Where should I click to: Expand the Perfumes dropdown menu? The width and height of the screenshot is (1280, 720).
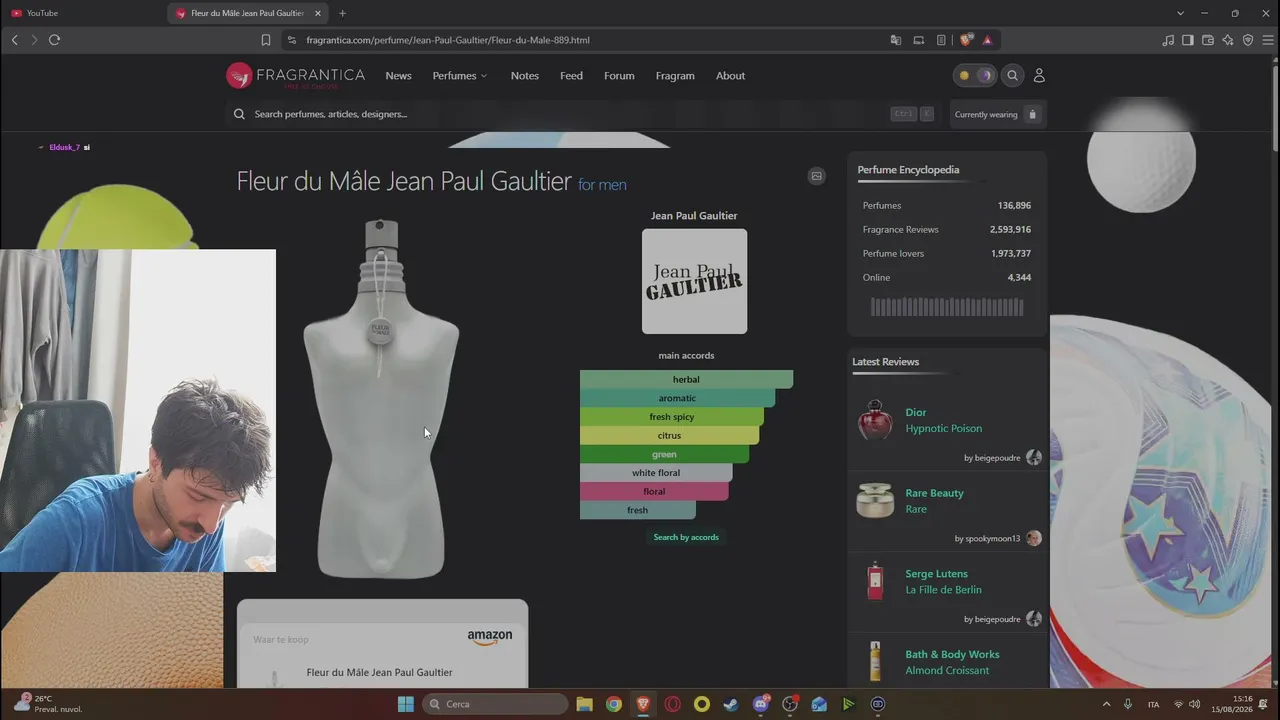click(x=460, y=76)
